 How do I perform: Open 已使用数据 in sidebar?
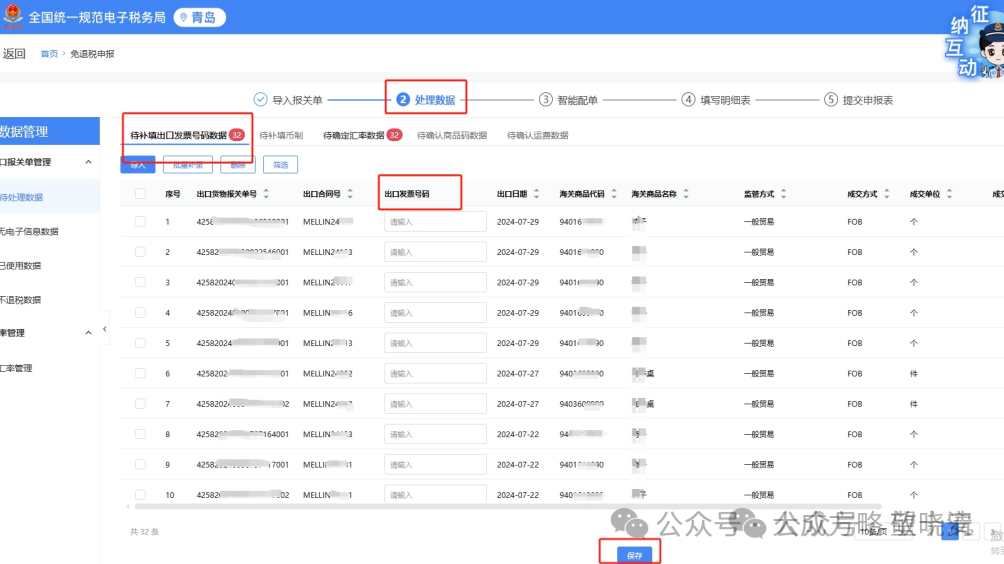click(x=20, y=265)
